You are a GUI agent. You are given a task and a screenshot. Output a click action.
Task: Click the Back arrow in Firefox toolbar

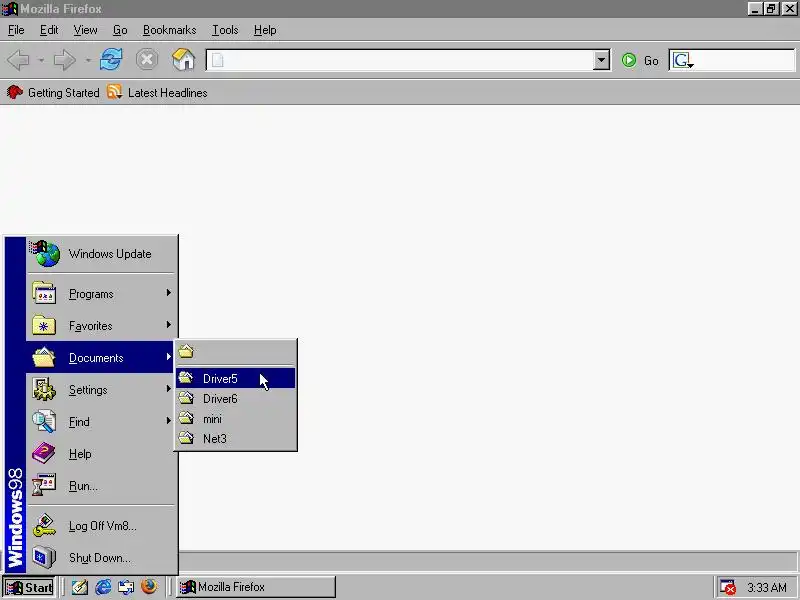[18, 60]
